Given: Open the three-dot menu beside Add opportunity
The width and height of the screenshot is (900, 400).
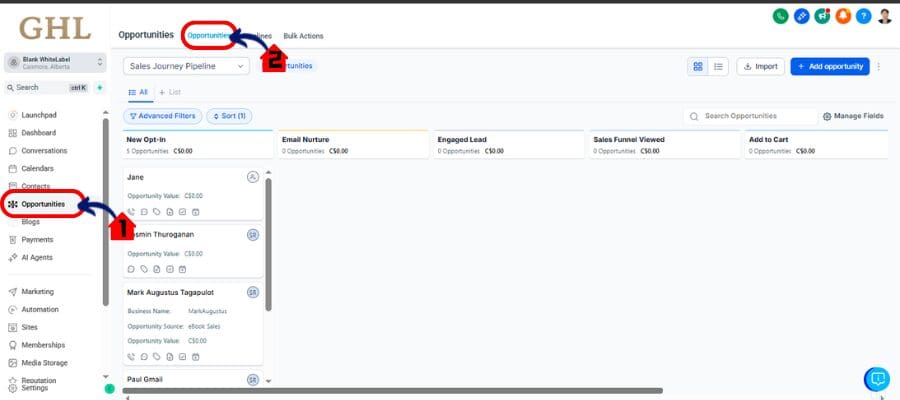Looking at the screenshot, I should pyautogui.click(x=879, y=66).
